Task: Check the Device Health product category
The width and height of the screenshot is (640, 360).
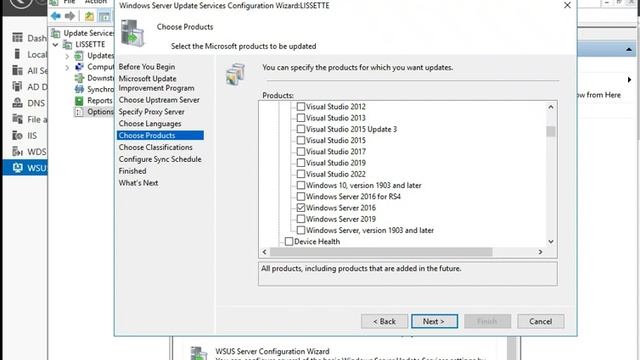Action: 289,242
